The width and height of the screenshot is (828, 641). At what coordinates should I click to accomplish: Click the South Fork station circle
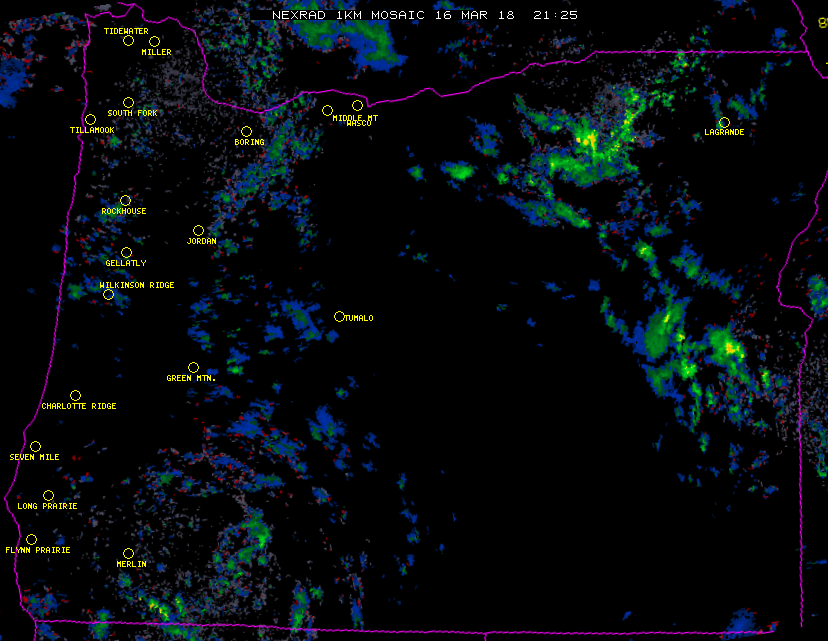tap(128, 103)
